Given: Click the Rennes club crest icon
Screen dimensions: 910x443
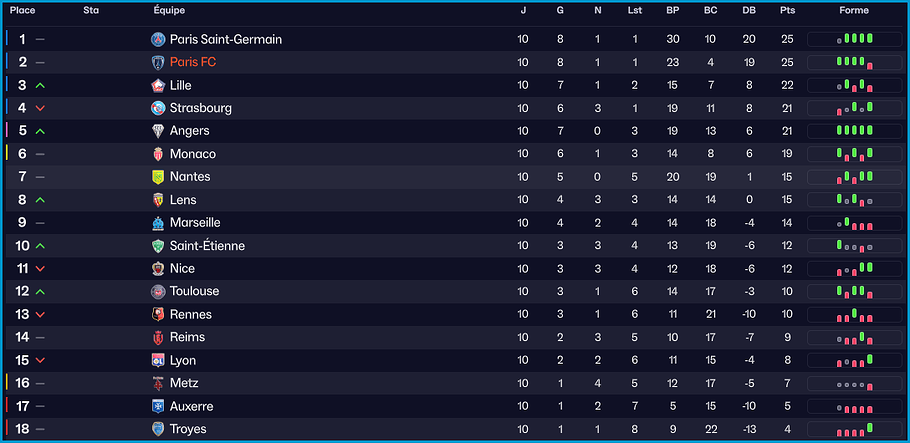Looking at the screenshot, I should 158,314.
